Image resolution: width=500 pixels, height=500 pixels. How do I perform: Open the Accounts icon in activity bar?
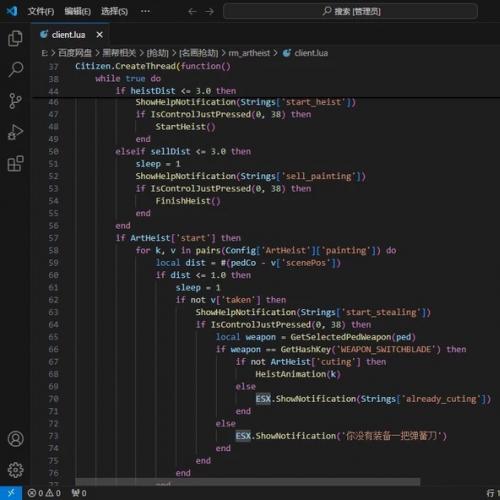[x=15, y=439]
